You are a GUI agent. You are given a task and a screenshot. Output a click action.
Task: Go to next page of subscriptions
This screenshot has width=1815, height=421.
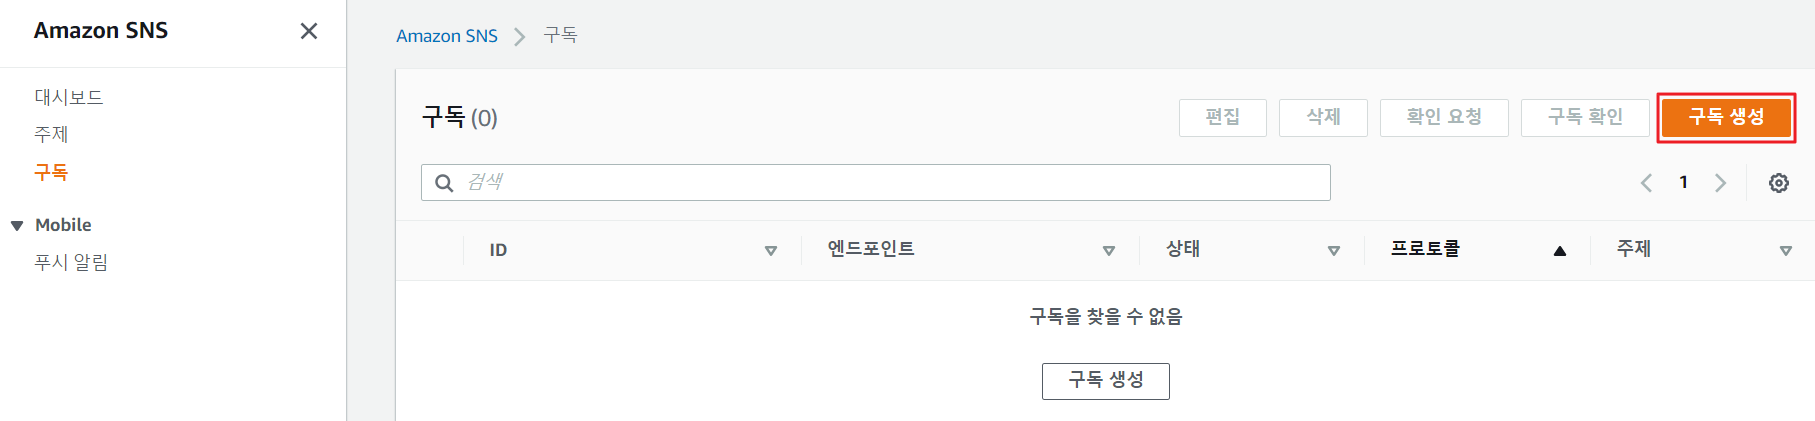[1720, 183]
